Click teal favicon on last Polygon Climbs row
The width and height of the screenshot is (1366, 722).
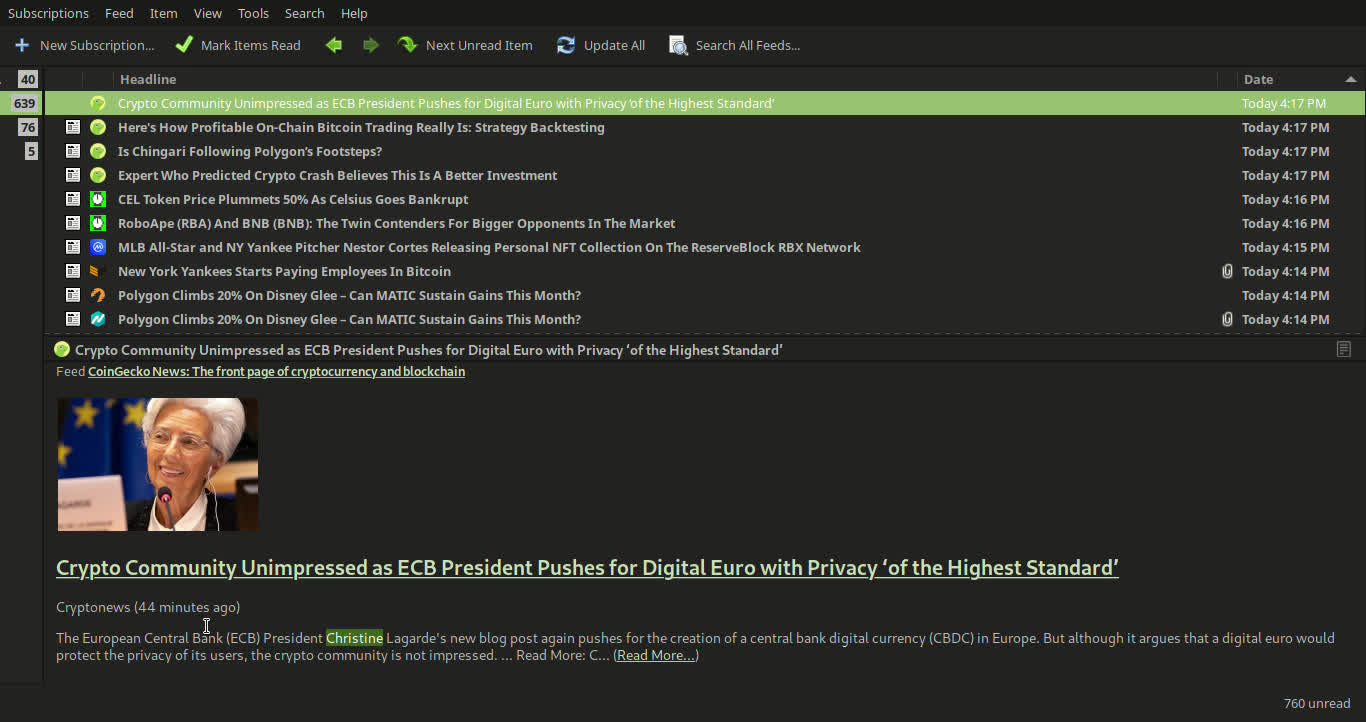point(98,319)
